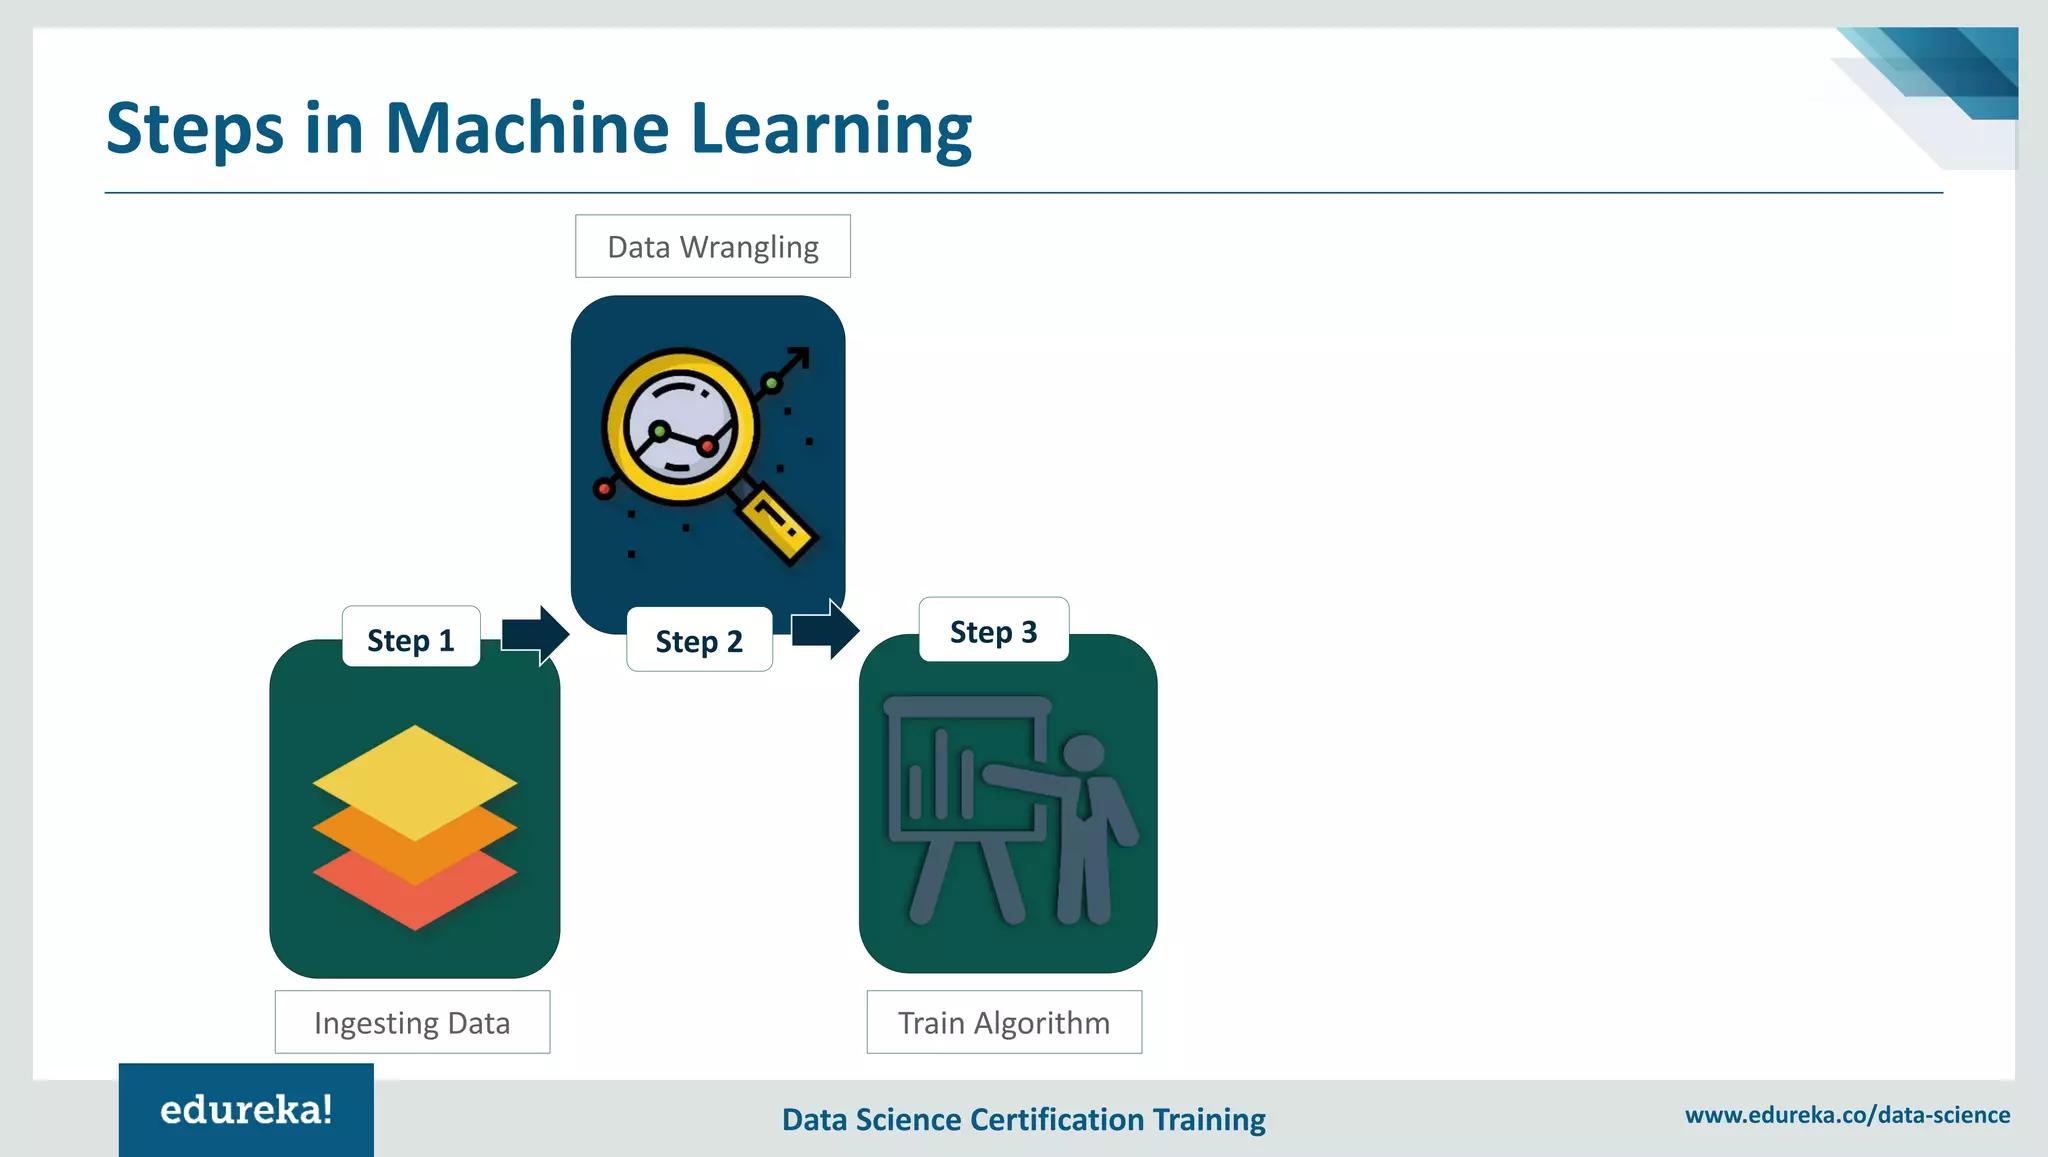Click the Train Algorithm text box
The height and width of the screenshot is (1157, 2048).
[x=1004, y=1022]
